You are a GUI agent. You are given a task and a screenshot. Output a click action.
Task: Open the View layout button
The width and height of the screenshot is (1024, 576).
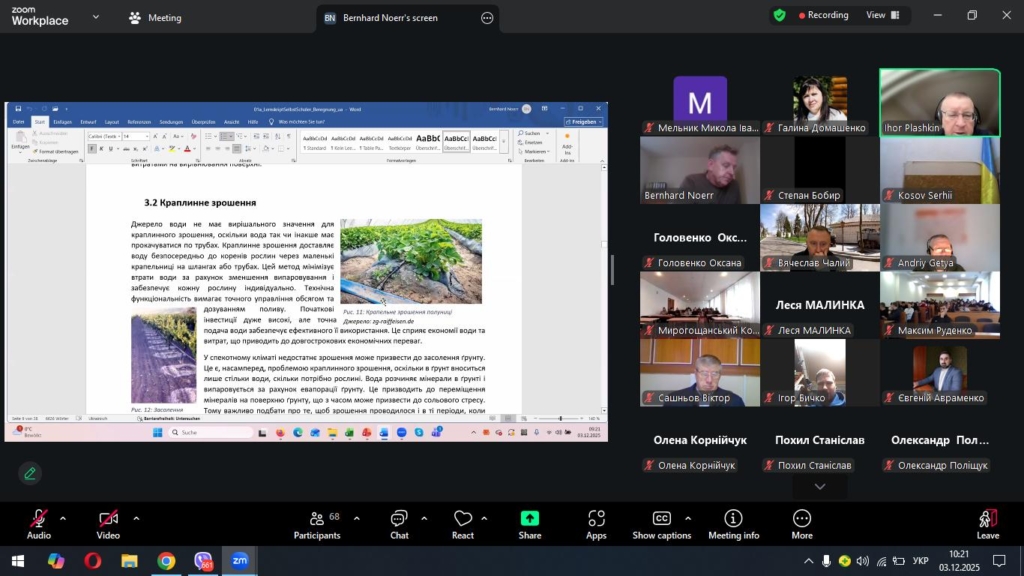pos(882,15)
